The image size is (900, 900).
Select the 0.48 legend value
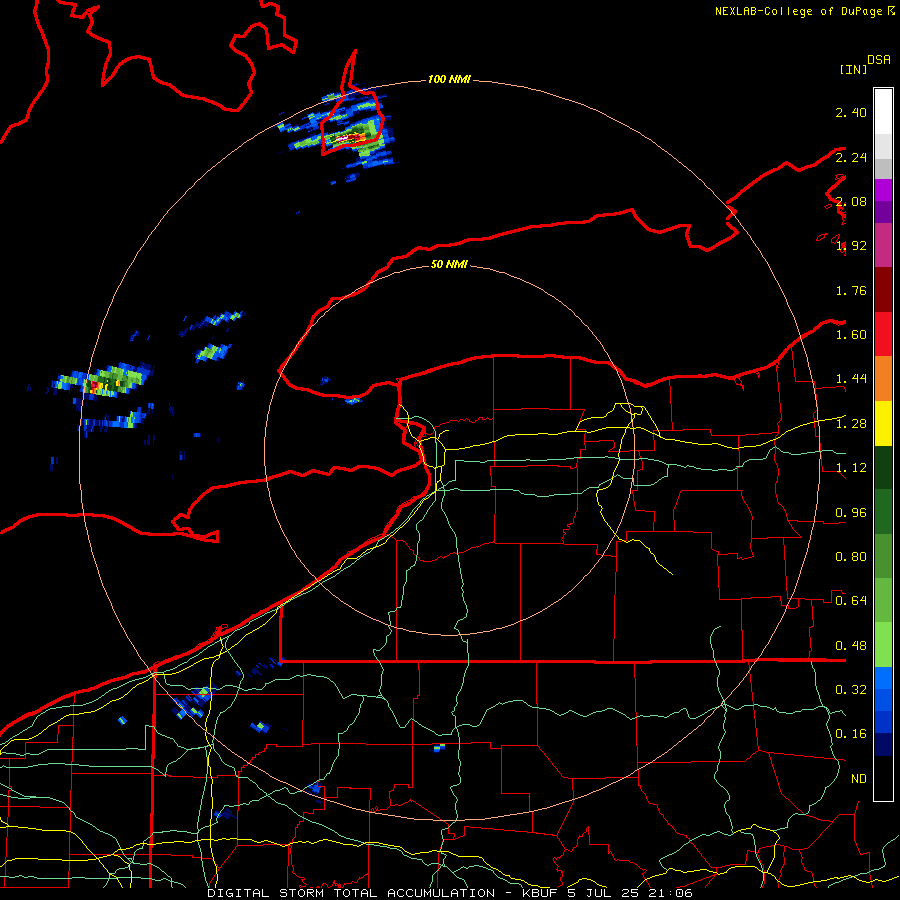(851, 646)
